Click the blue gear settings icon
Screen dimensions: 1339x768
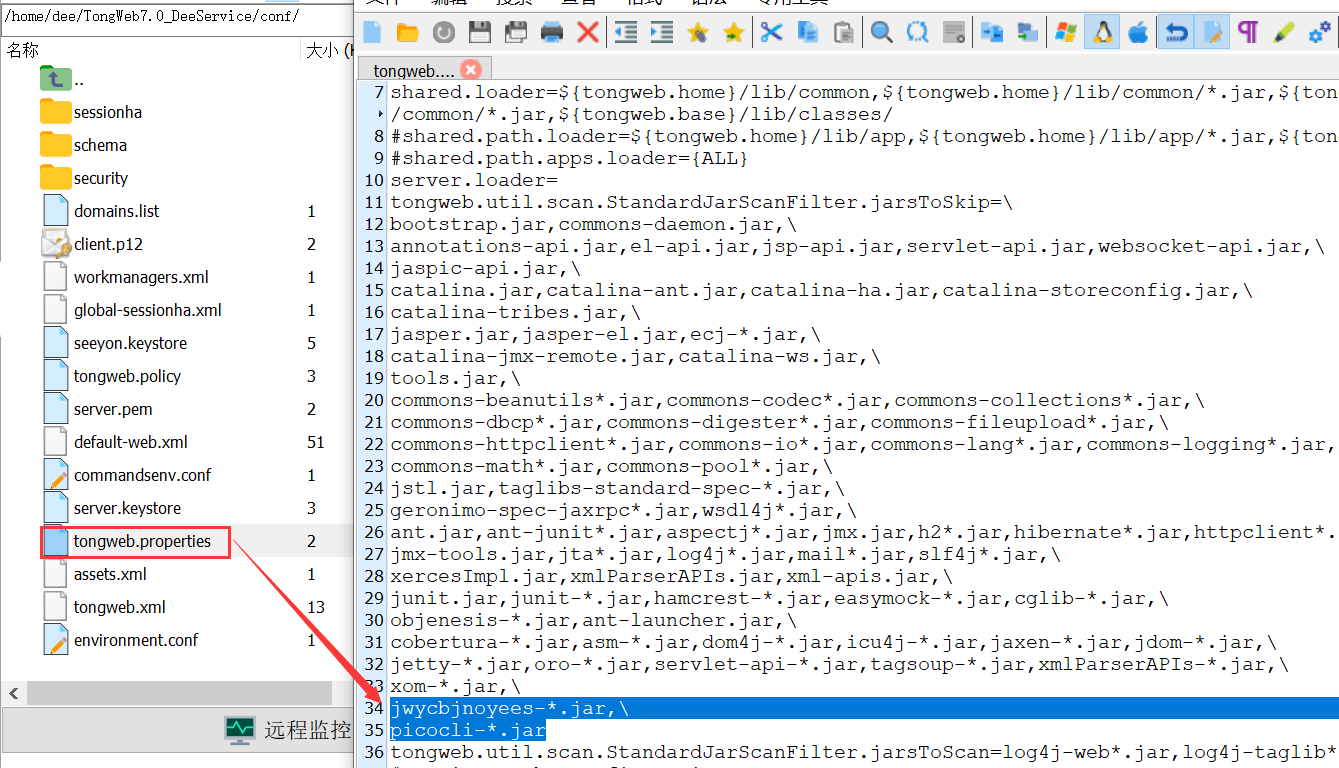coord(1320,33)
